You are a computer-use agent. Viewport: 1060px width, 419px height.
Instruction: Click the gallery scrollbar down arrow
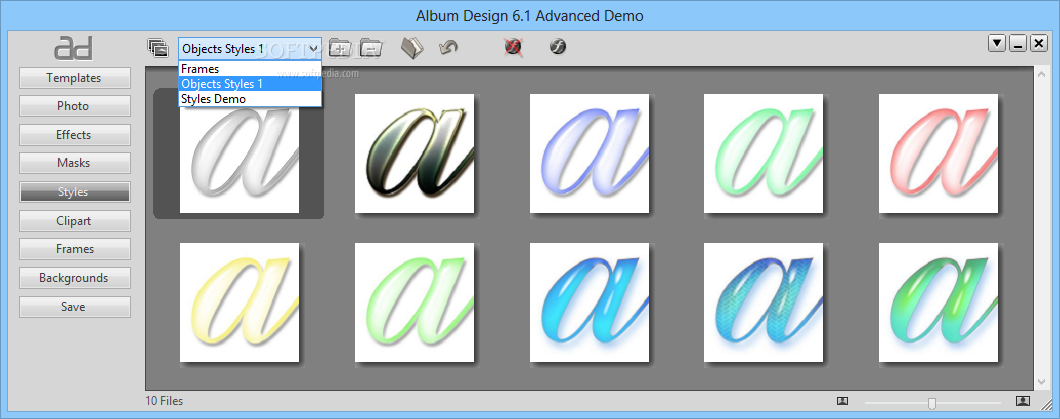pos(1040,383)
